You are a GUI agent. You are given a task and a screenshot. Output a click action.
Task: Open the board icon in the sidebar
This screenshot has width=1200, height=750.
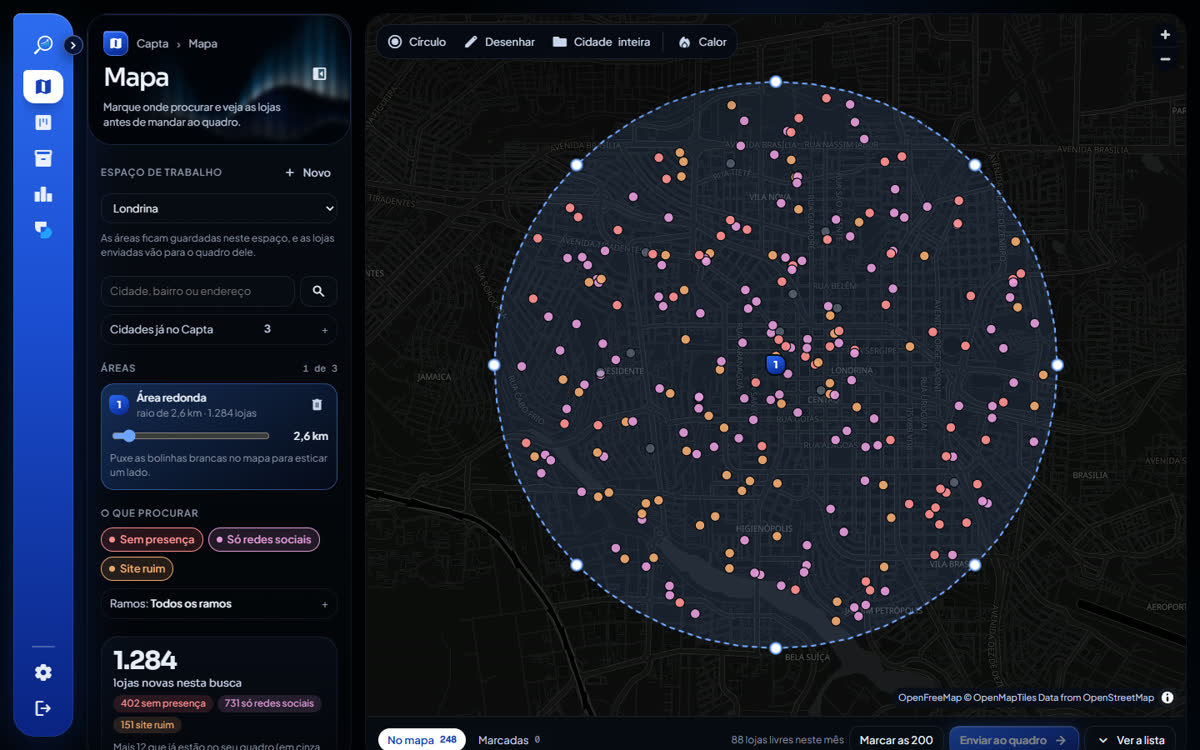point(43,123)
